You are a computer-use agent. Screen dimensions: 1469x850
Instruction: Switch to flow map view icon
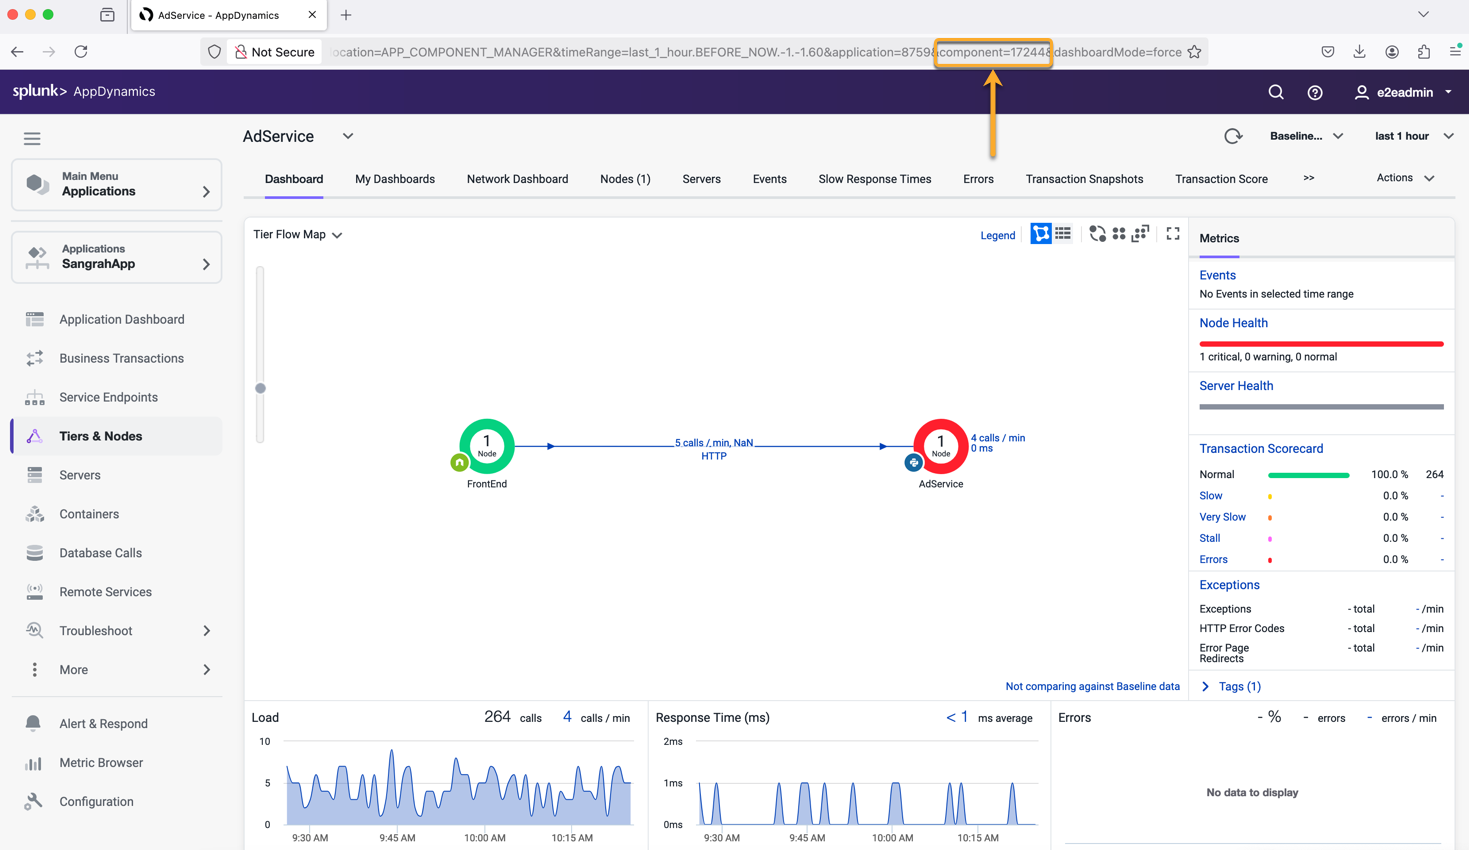(x=1041, y=234)
